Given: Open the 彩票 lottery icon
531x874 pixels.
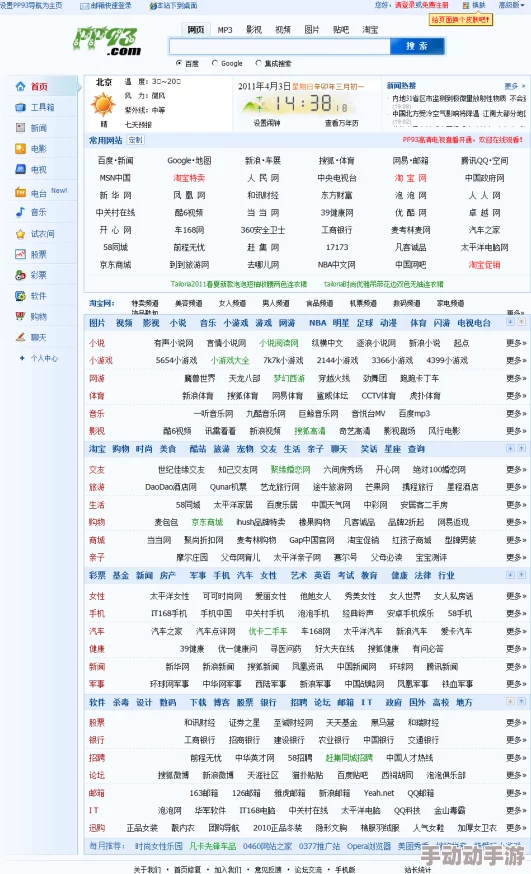Looking at the screenshot, I should pos(21,275).
